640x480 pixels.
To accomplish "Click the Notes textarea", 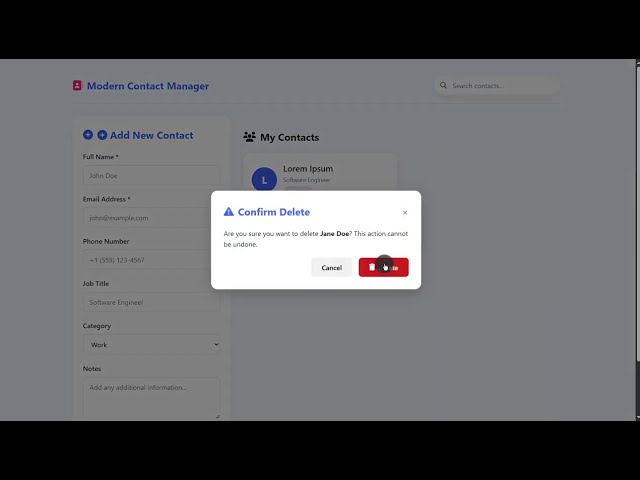I will click(x=151, y=398).
